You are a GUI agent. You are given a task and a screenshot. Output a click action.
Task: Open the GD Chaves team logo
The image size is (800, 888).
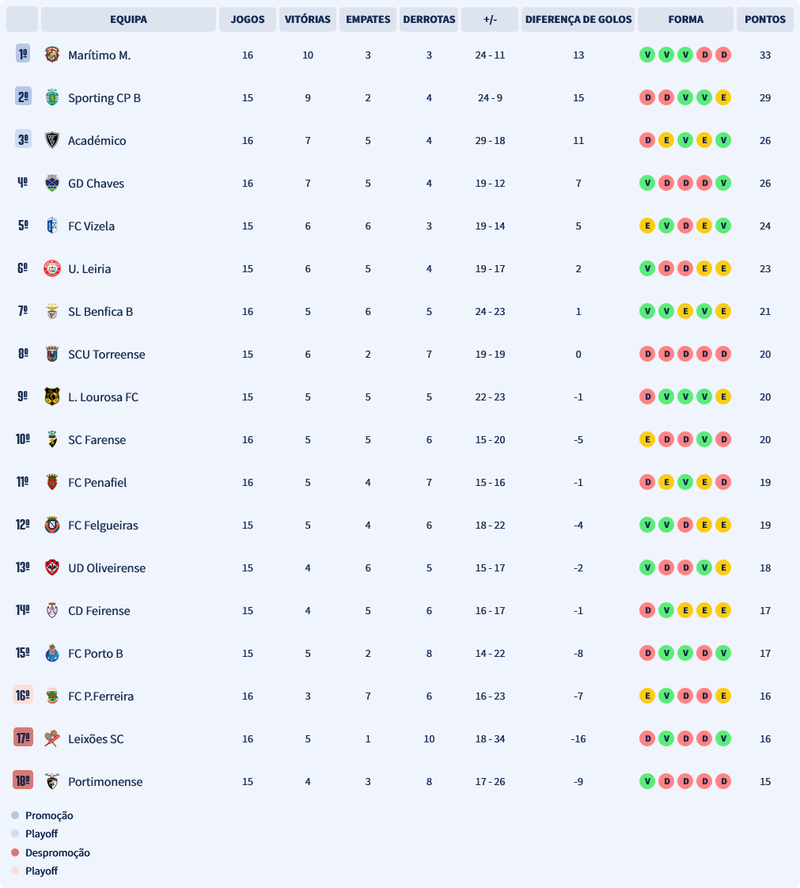[x=52, y=183]
